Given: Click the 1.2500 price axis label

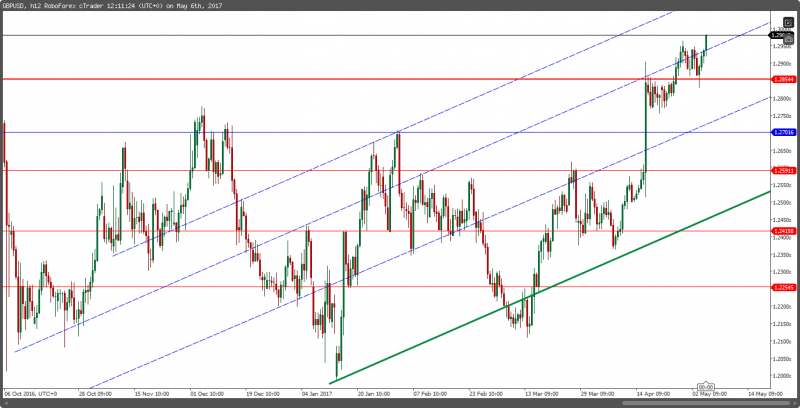Looking at the screenshot, I should point(780,202).
